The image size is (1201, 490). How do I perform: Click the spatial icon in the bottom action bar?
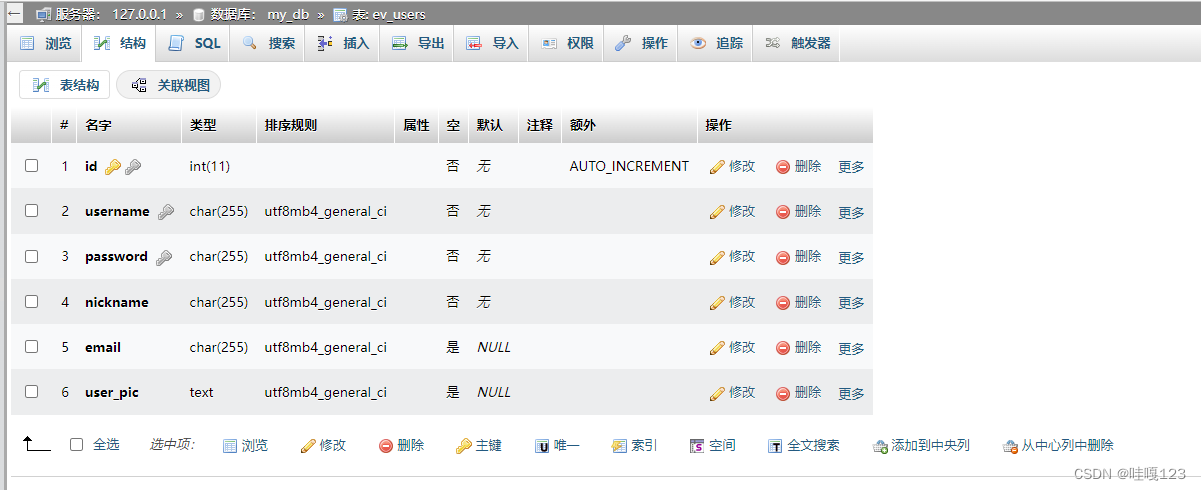(697, 446)
